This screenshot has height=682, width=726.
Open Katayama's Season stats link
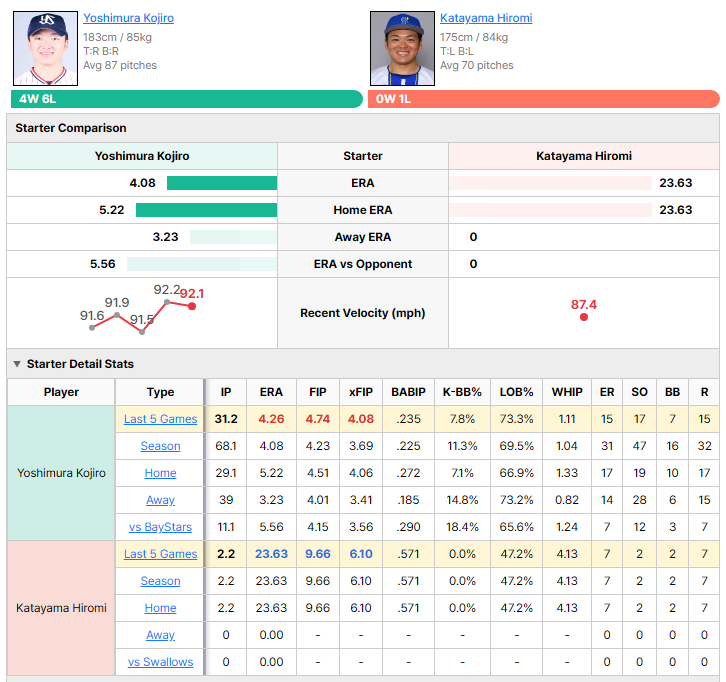[x=160, y=581]
